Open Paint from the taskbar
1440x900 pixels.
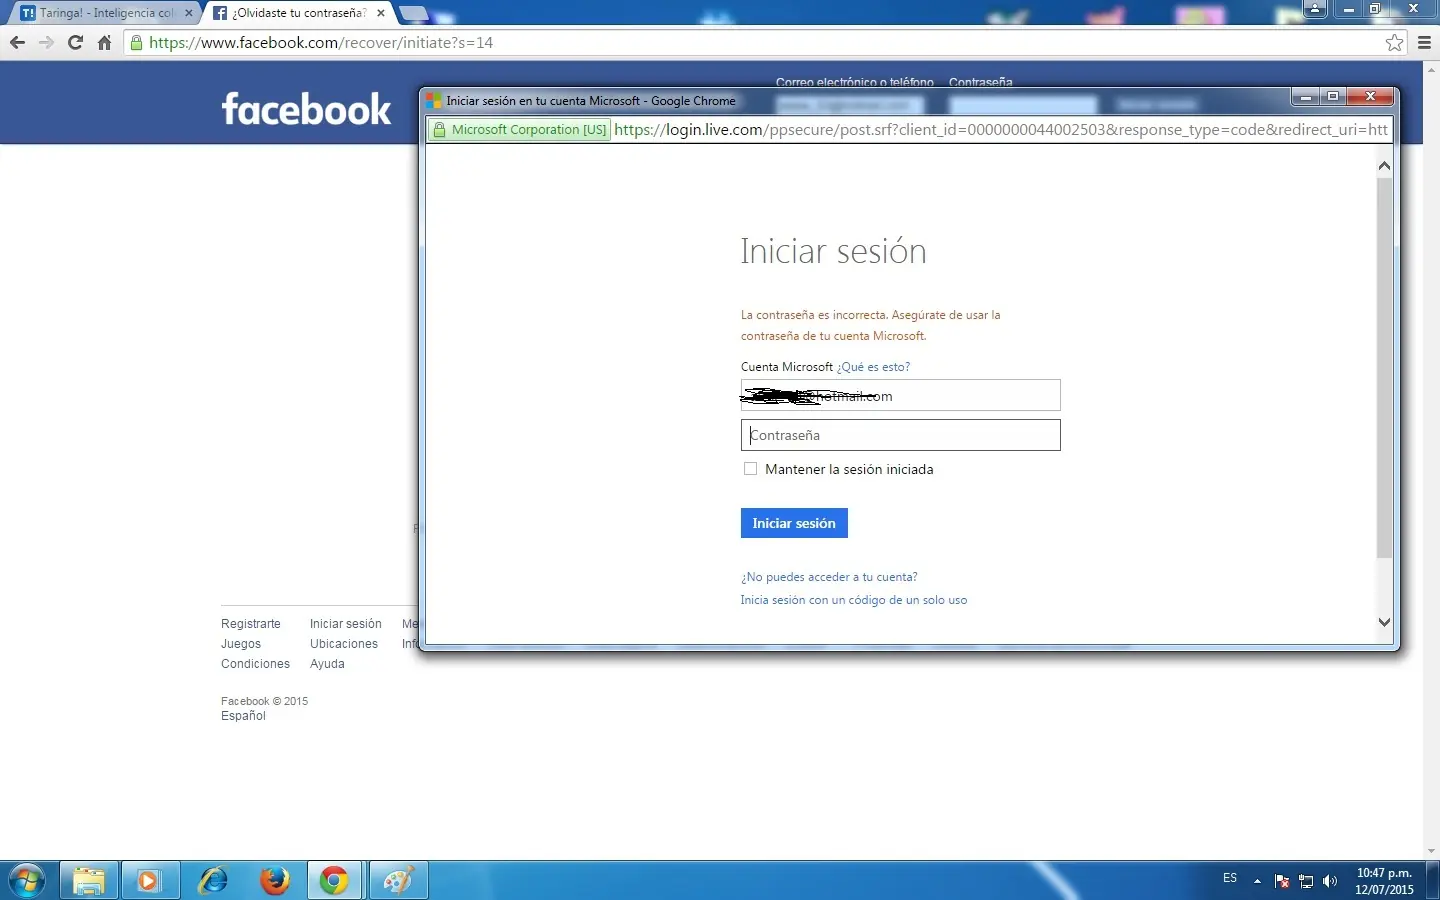398,881
